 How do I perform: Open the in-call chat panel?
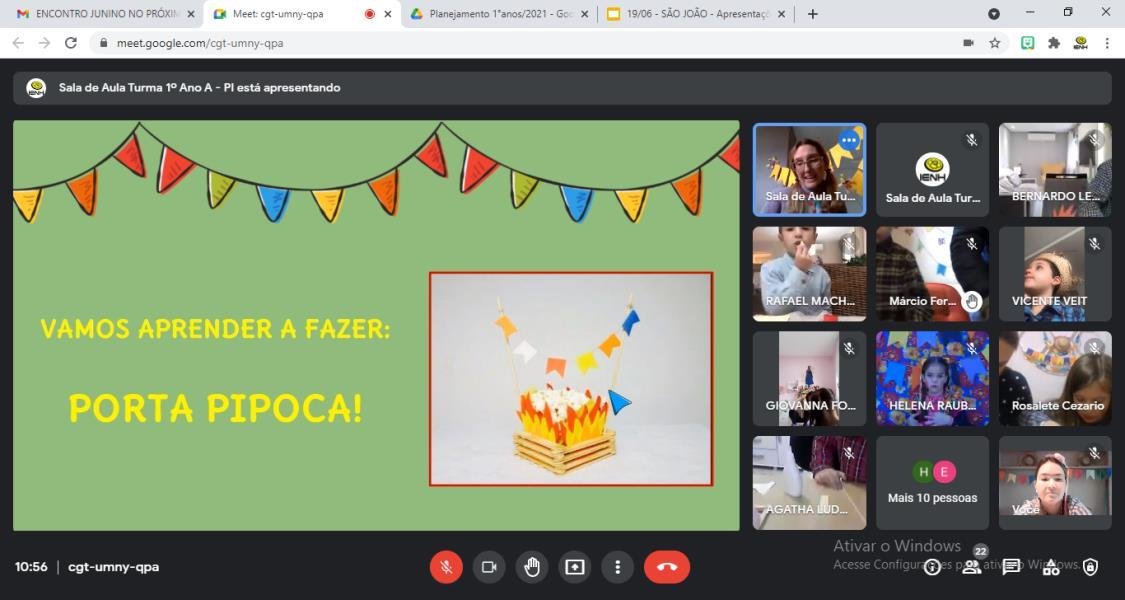1012,567
